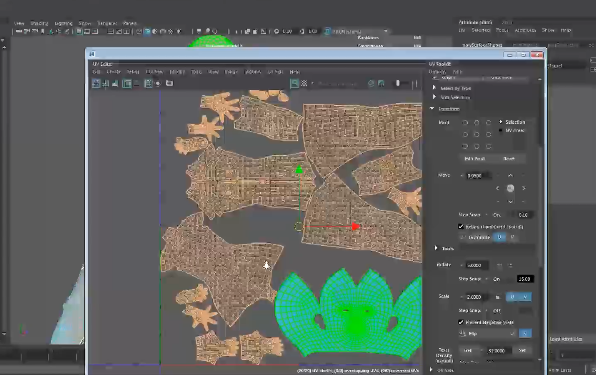The width and height of the screenshot is (596, 375).
Task: Uncheck Prevent Negative Scale checkbox
Action: click(x=461, y=322)
